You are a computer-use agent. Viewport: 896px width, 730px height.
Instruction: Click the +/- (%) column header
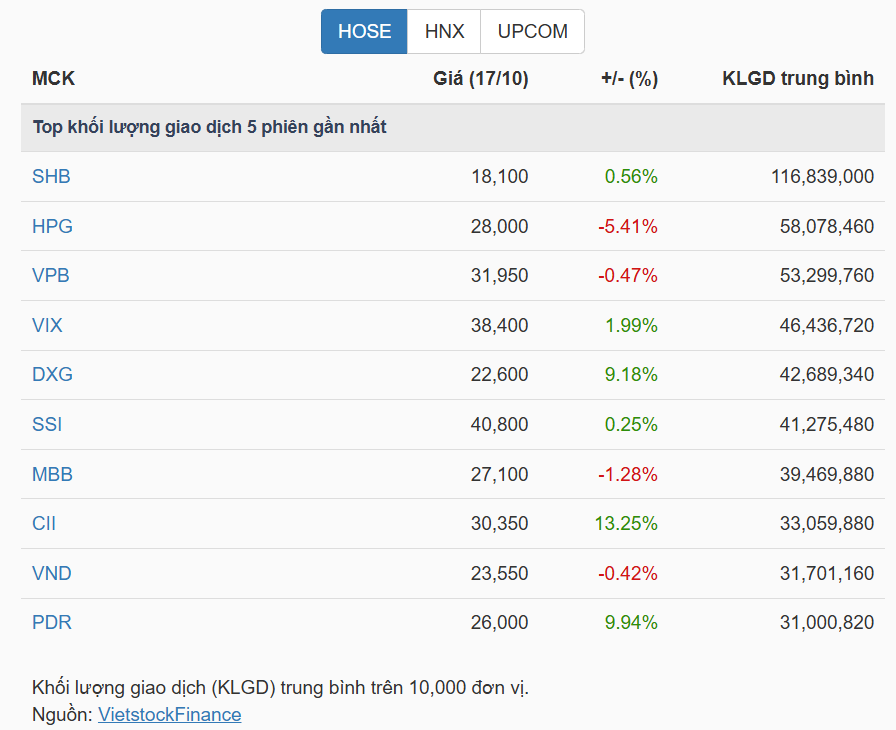pyautogui.click(x=629, y=80)
